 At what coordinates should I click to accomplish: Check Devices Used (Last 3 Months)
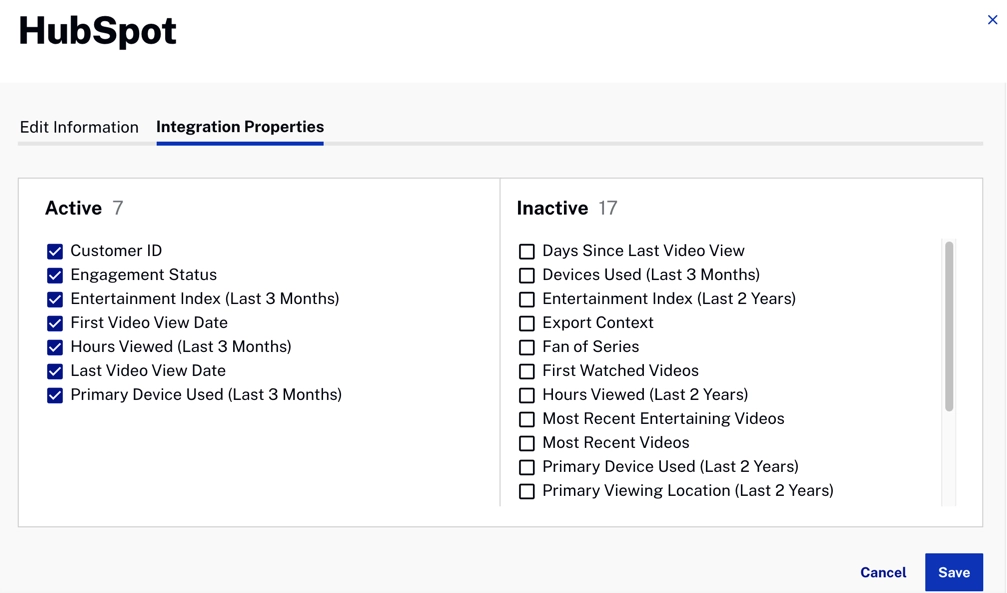pos(527,276)
